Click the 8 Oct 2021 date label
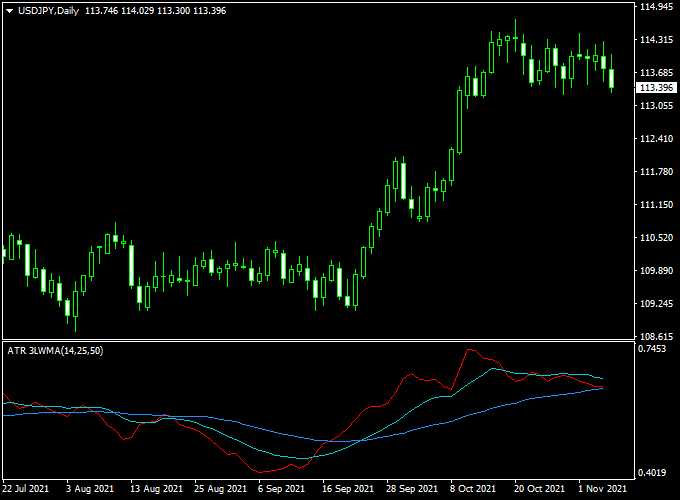The image size is (680, 500). 473,489
